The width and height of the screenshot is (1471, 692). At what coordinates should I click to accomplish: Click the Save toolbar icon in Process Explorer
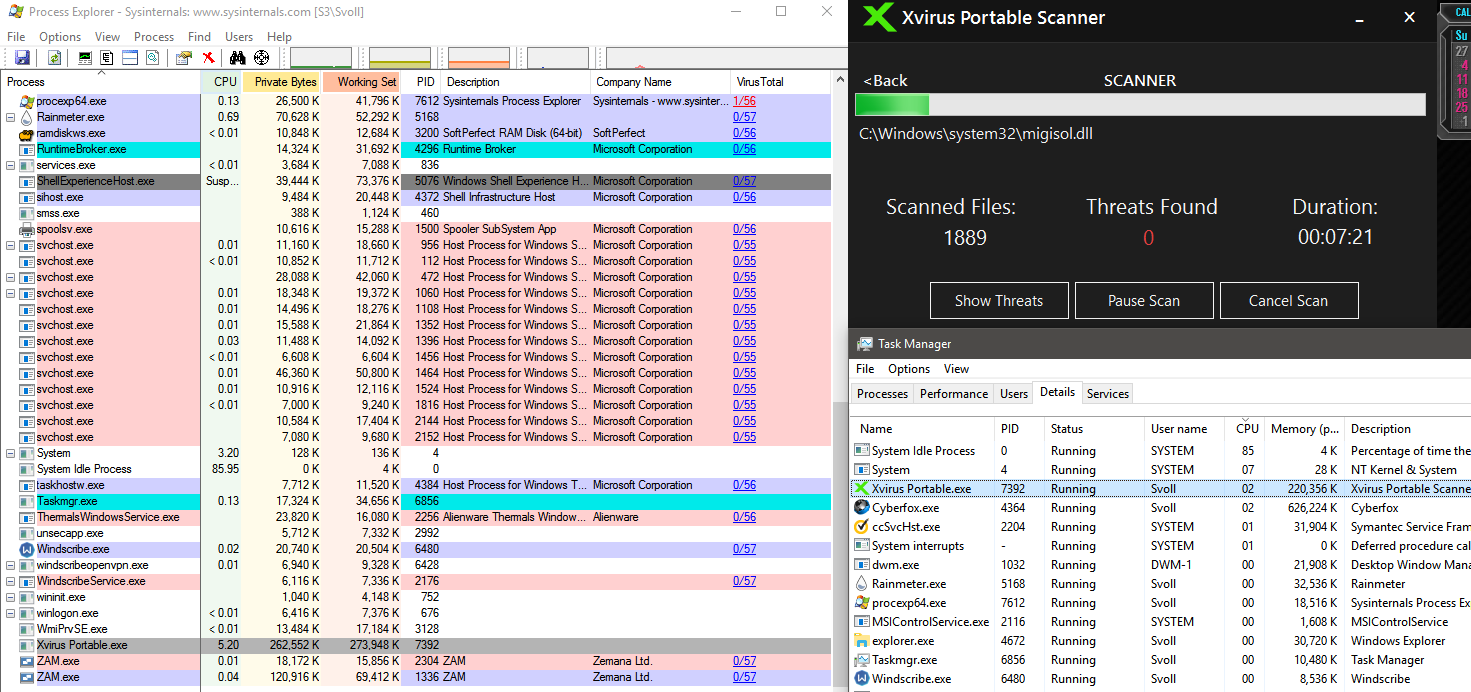[x=22, y=58]
